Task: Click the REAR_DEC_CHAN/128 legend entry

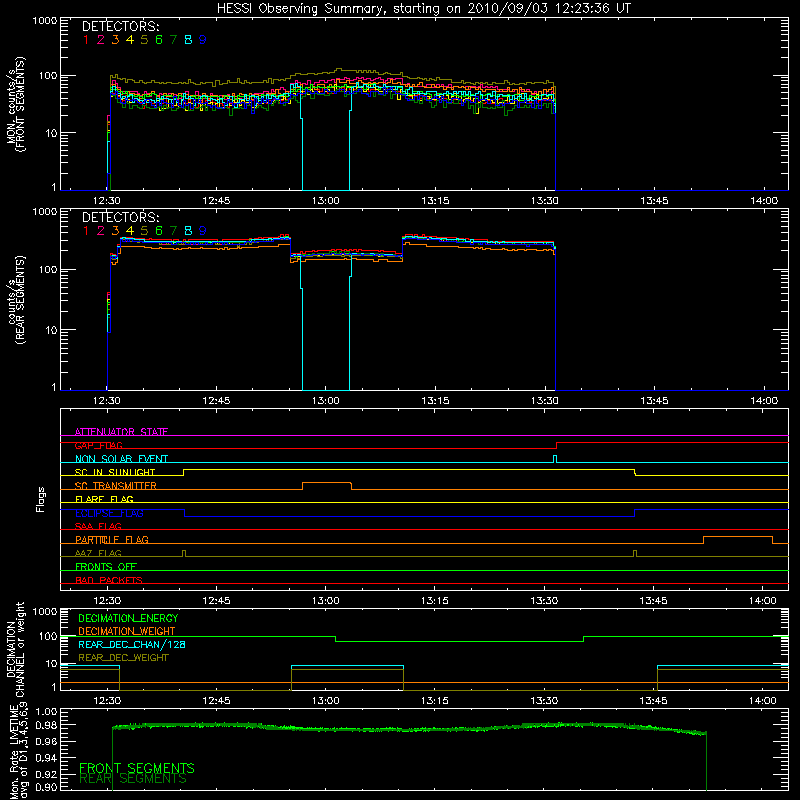Action: pos(132,644)
